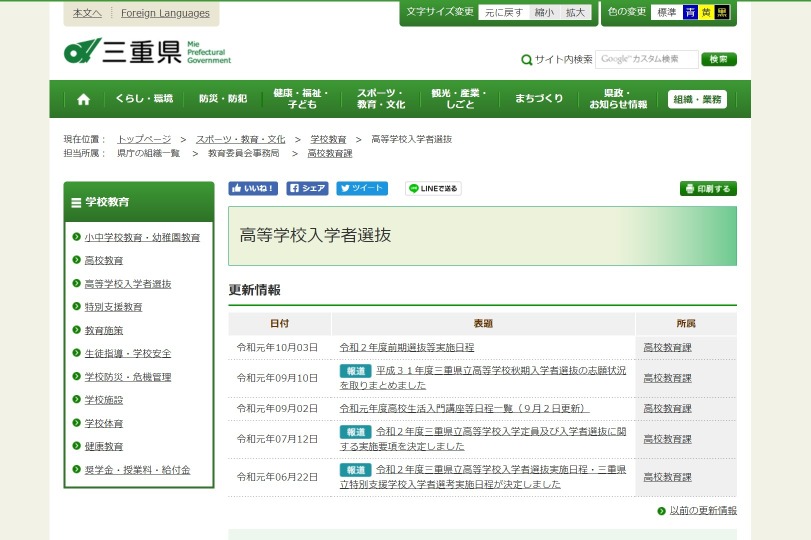Screen dimensions: 811x540
Task: Click the Mie Prefecture logo
Action: point(147,51)
